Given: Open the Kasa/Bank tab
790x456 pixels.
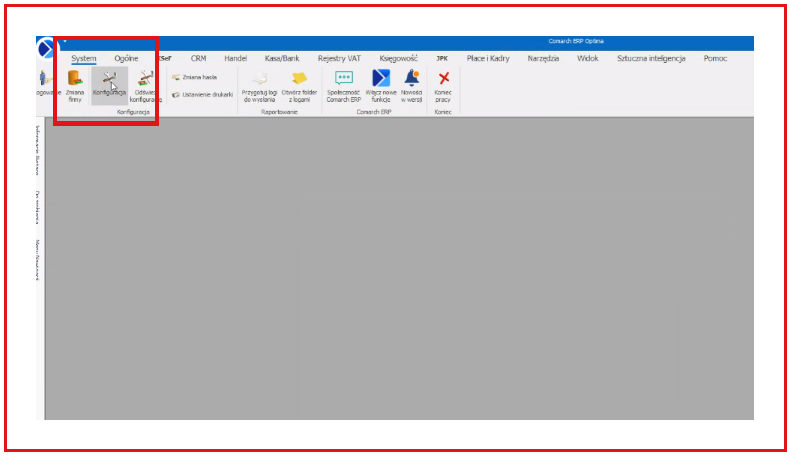Looking at the screenshot, I should (282, 58).
